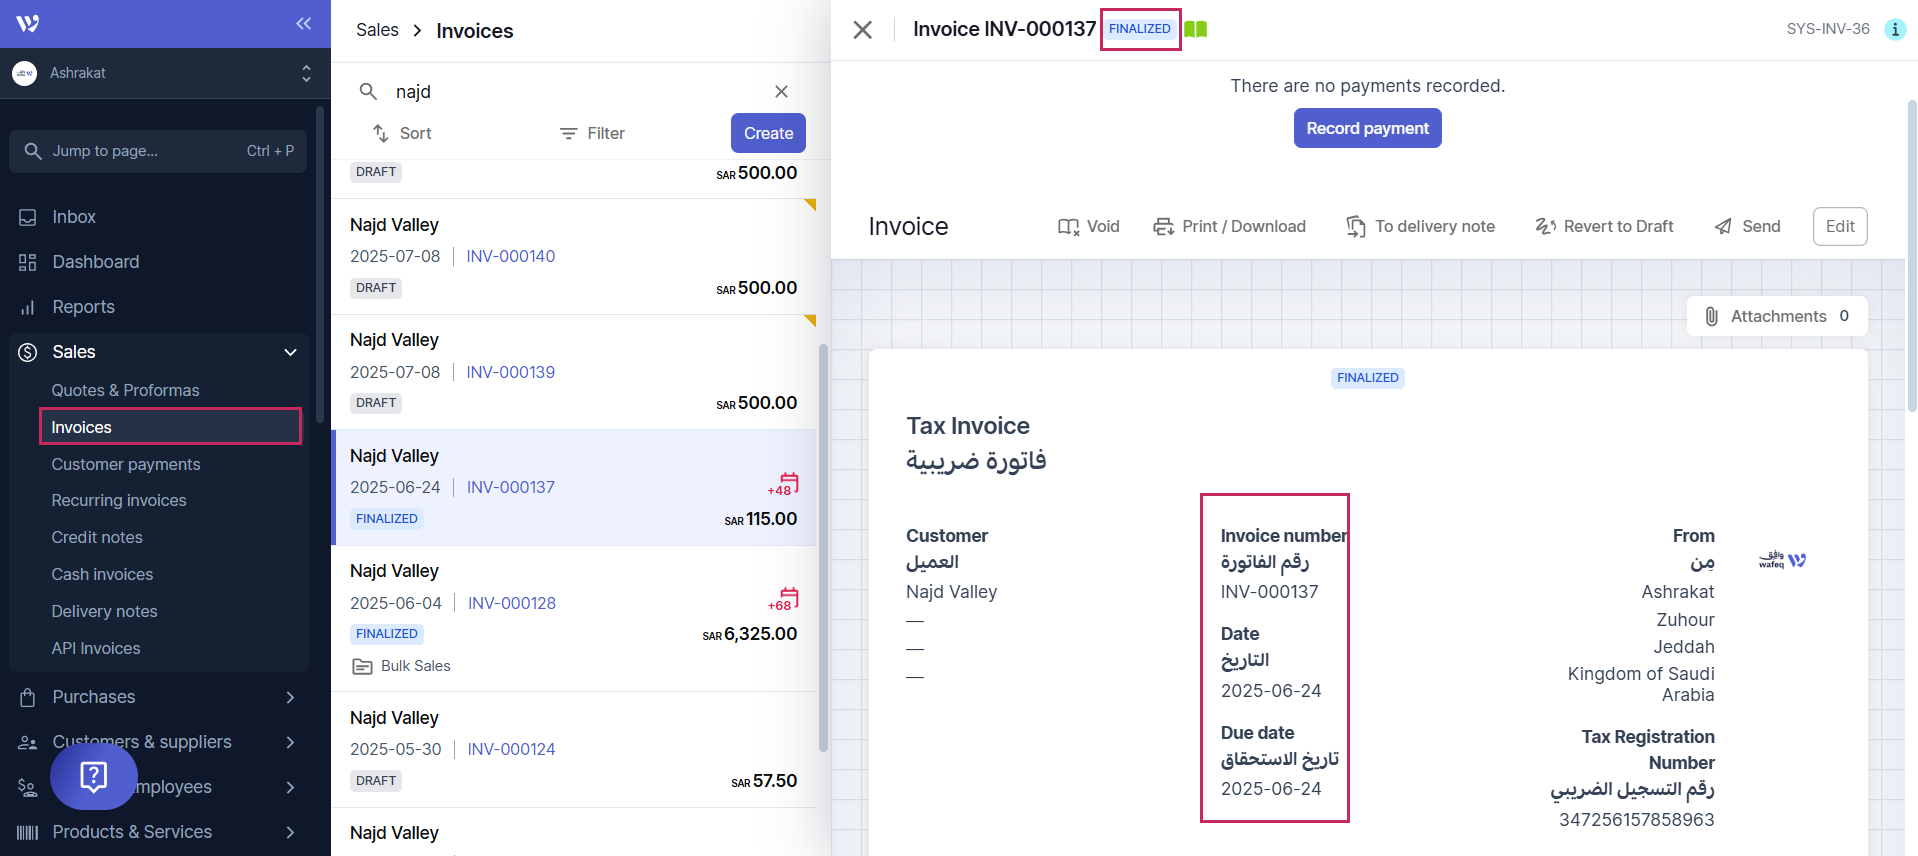Collapse the sidebar with double-chevron icon

[x=303, y=23]
